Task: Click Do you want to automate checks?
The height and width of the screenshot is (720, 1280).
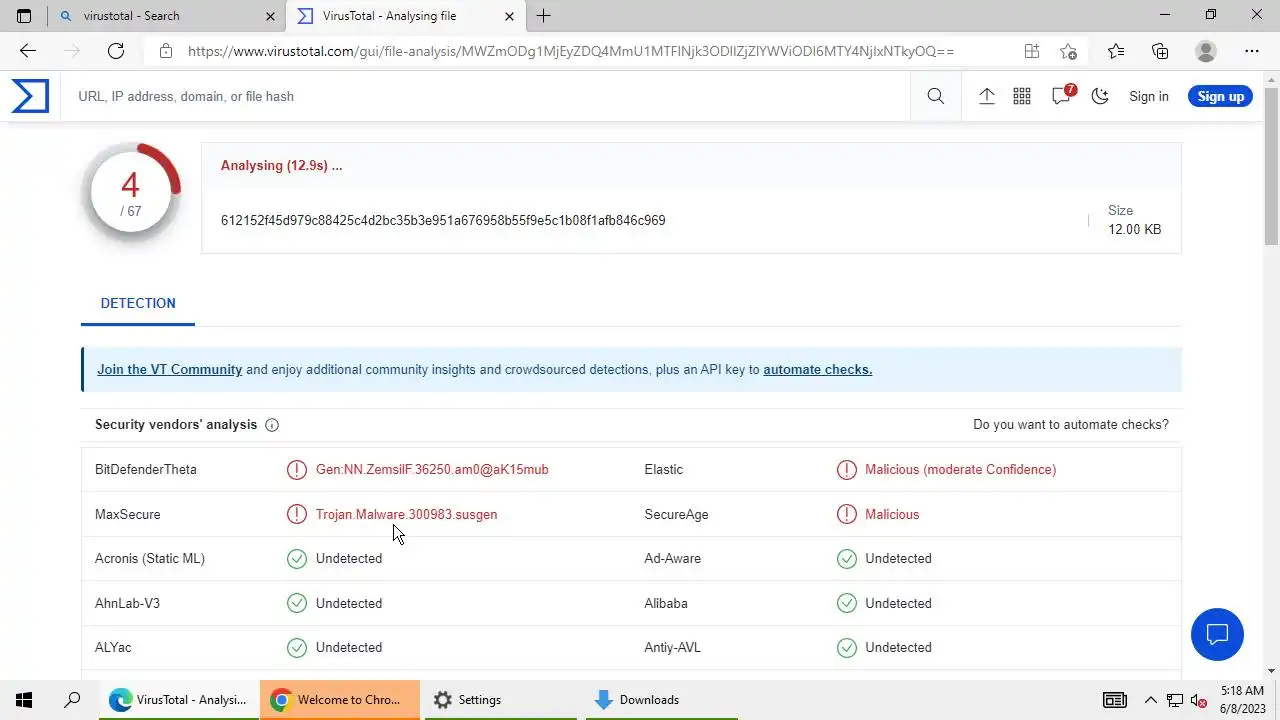Action: [x=1071, y=424]
